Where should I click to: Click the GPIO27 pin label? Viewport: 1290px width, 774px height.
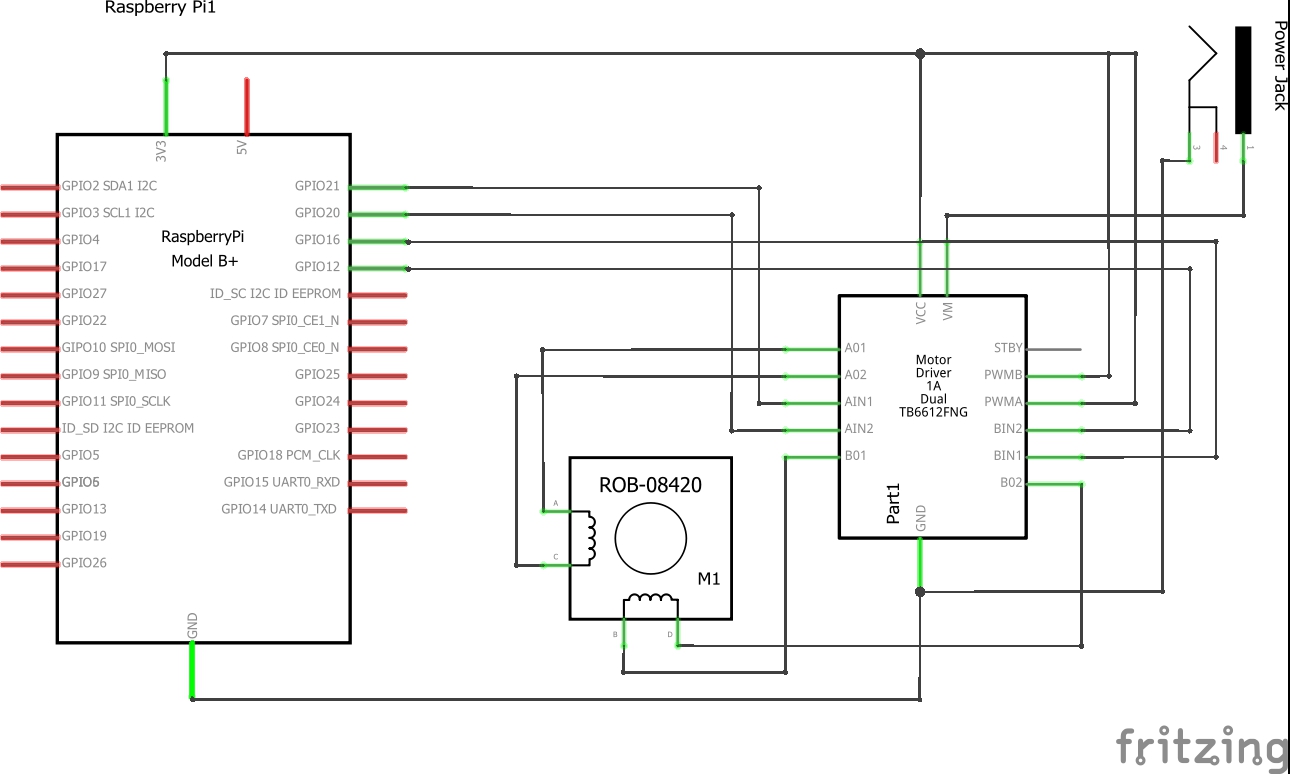[84, 294]
